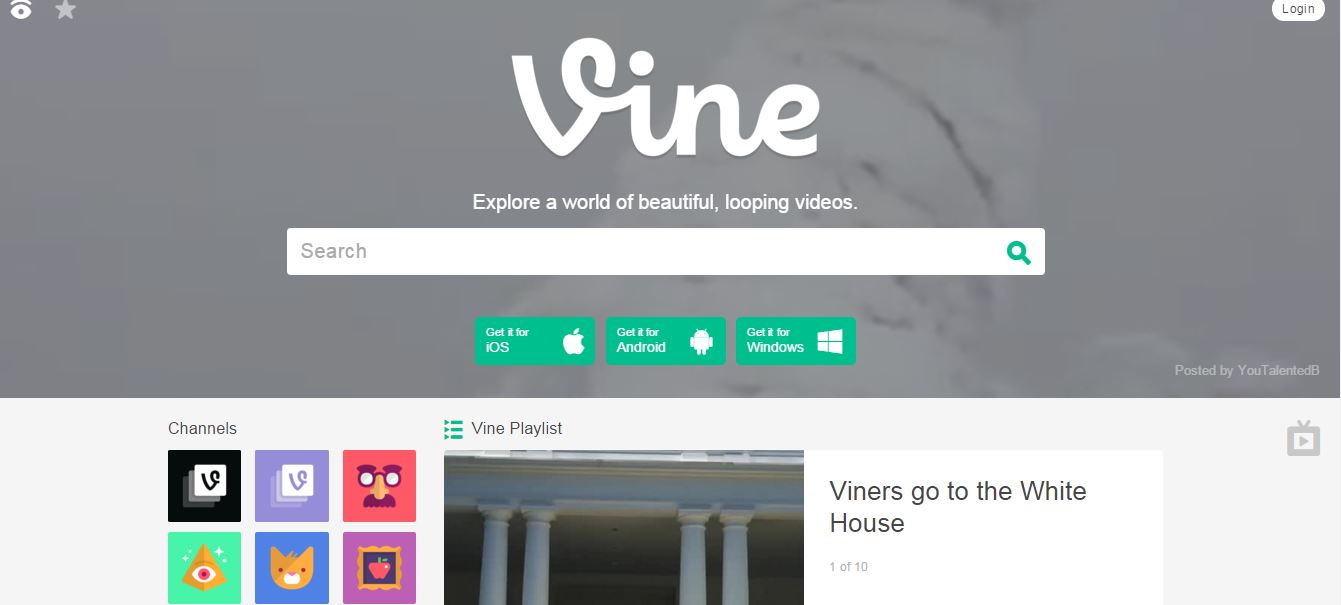Click Get it for iOS button
The image size is (1341, 605).
point(535,341)
